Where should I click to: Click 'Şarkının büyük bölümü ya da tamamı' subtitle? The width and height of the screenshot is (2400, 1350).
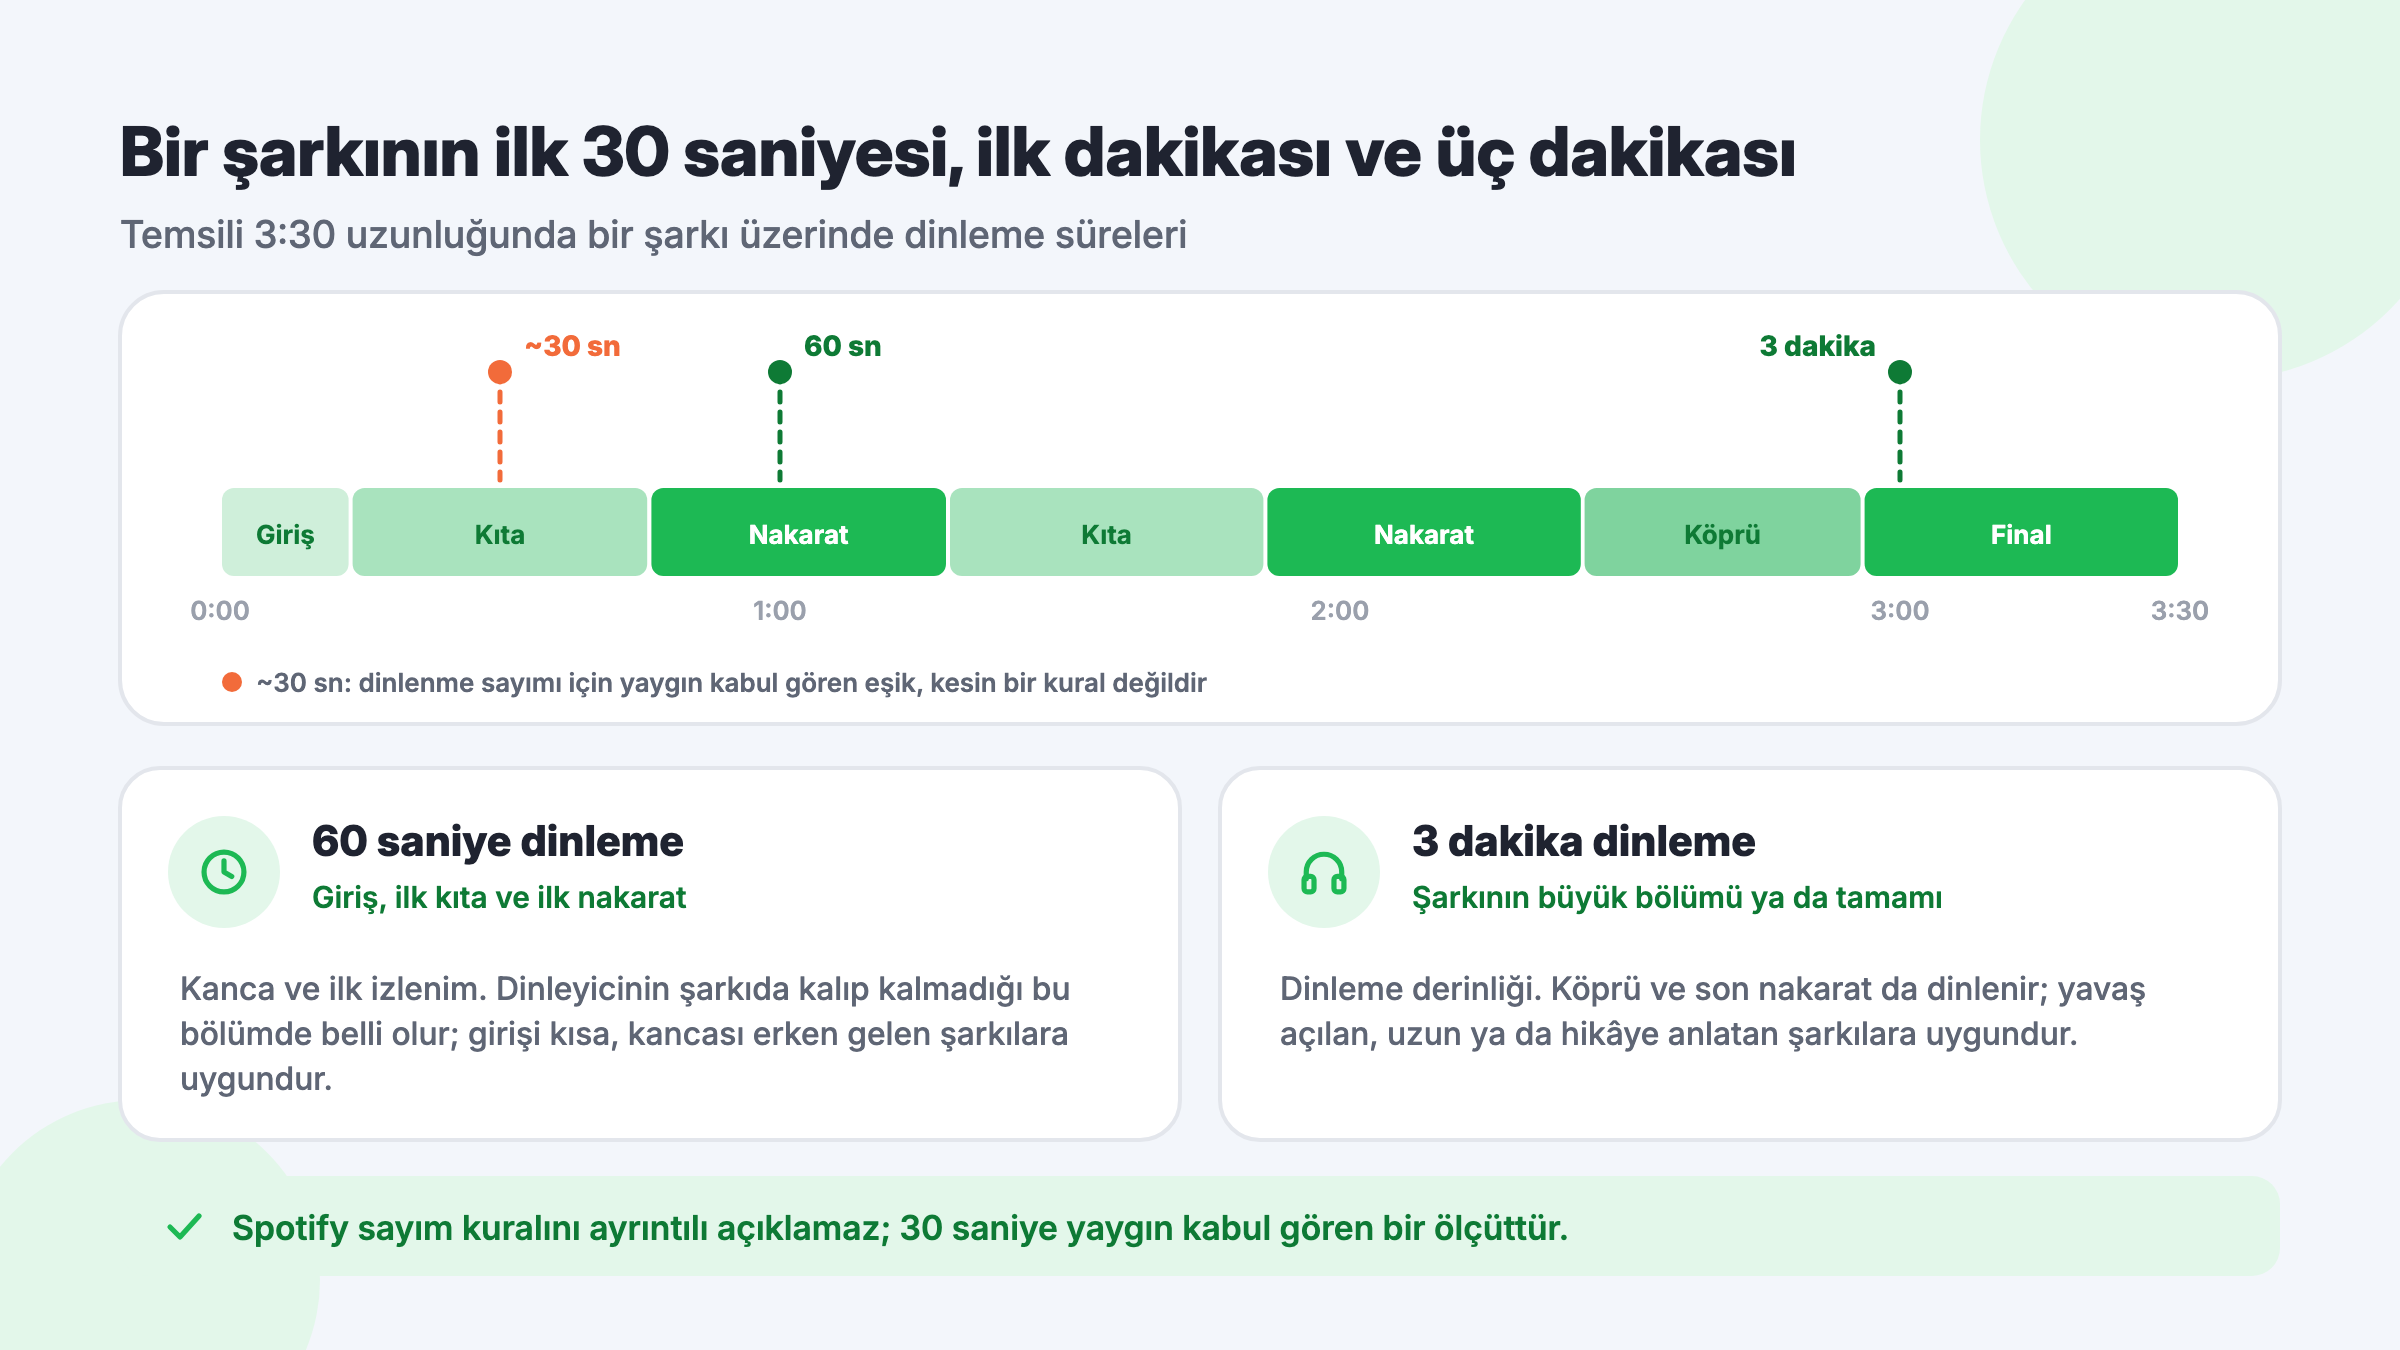[x=1677, y=897]
